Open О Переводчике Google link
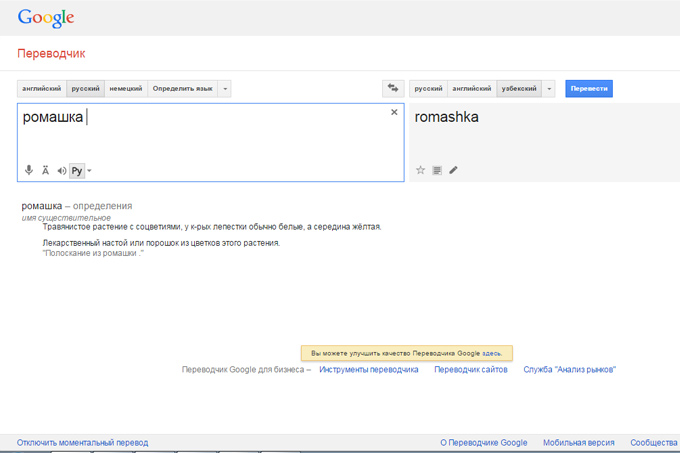The image size is (680, 453). [x=484, y=443]
